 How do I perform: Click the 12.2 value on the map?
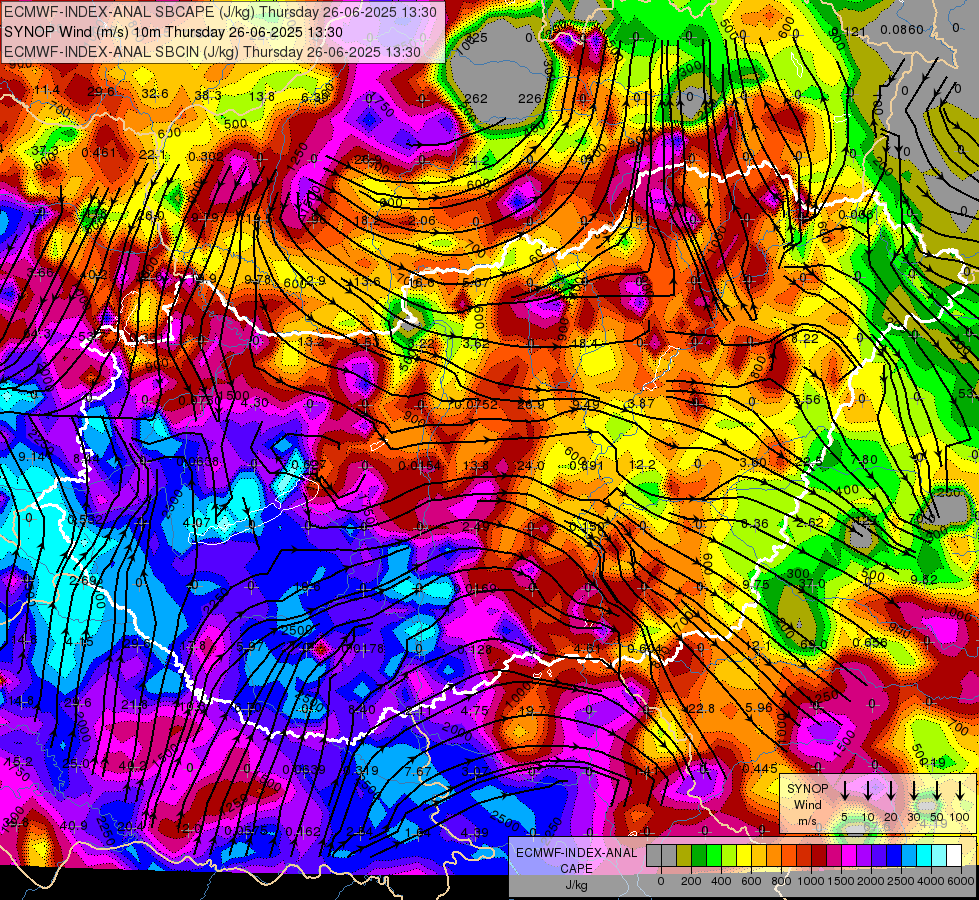click(642, 465)
